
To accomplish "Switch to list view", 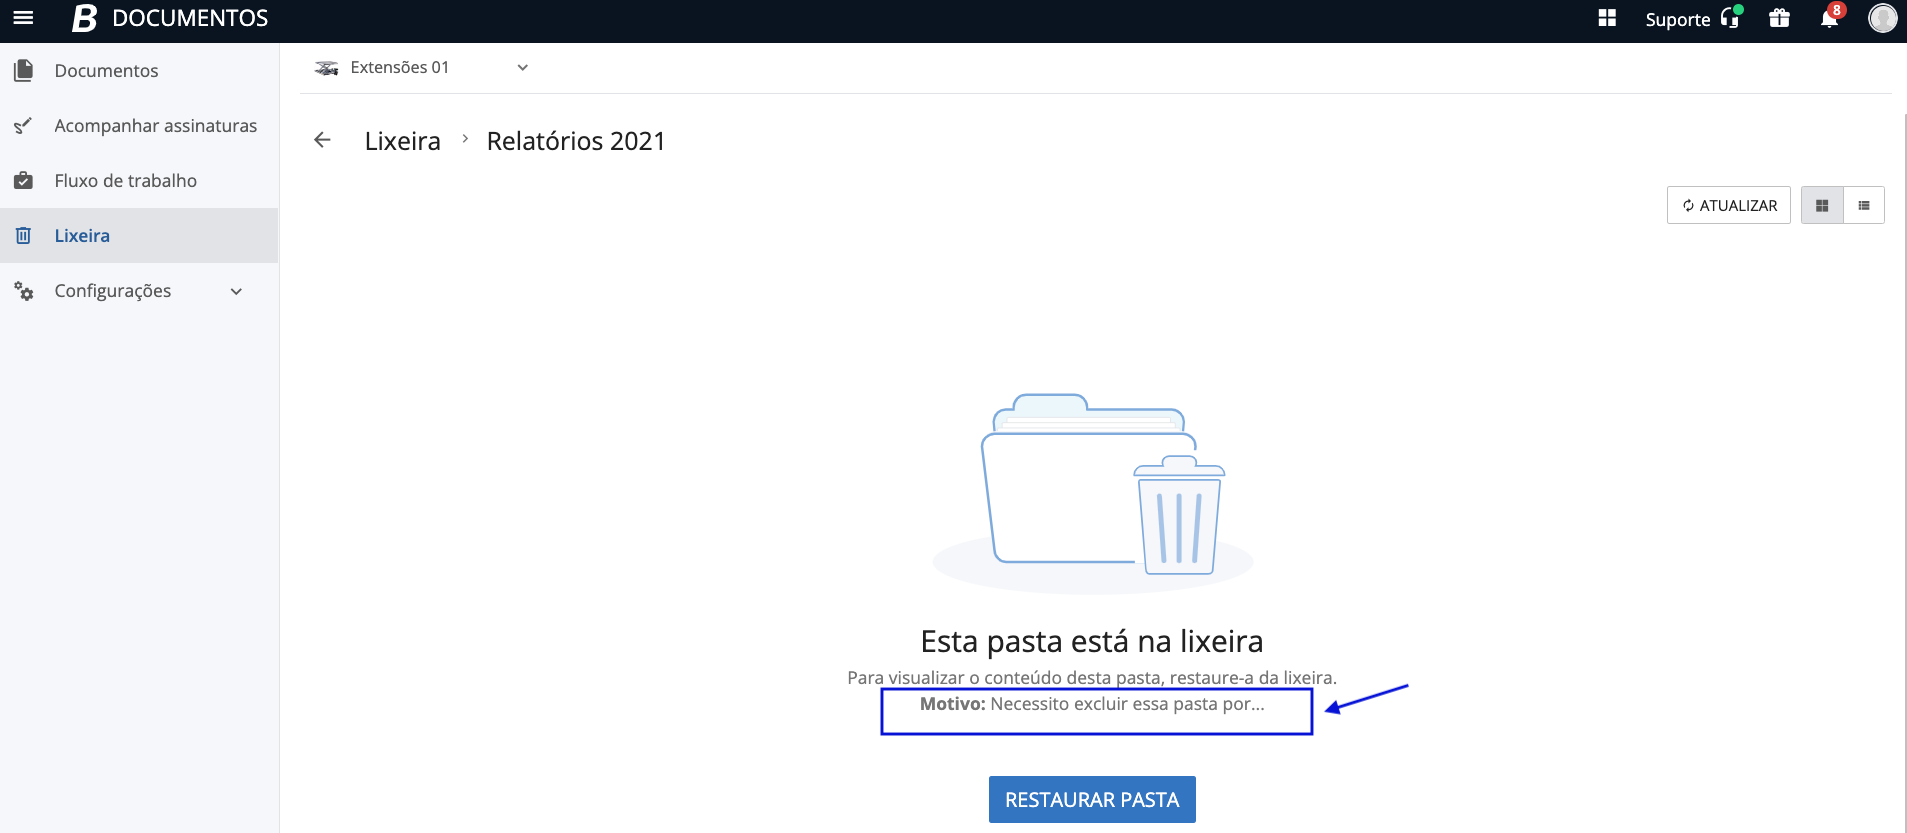I will [x=1864, y=205].
